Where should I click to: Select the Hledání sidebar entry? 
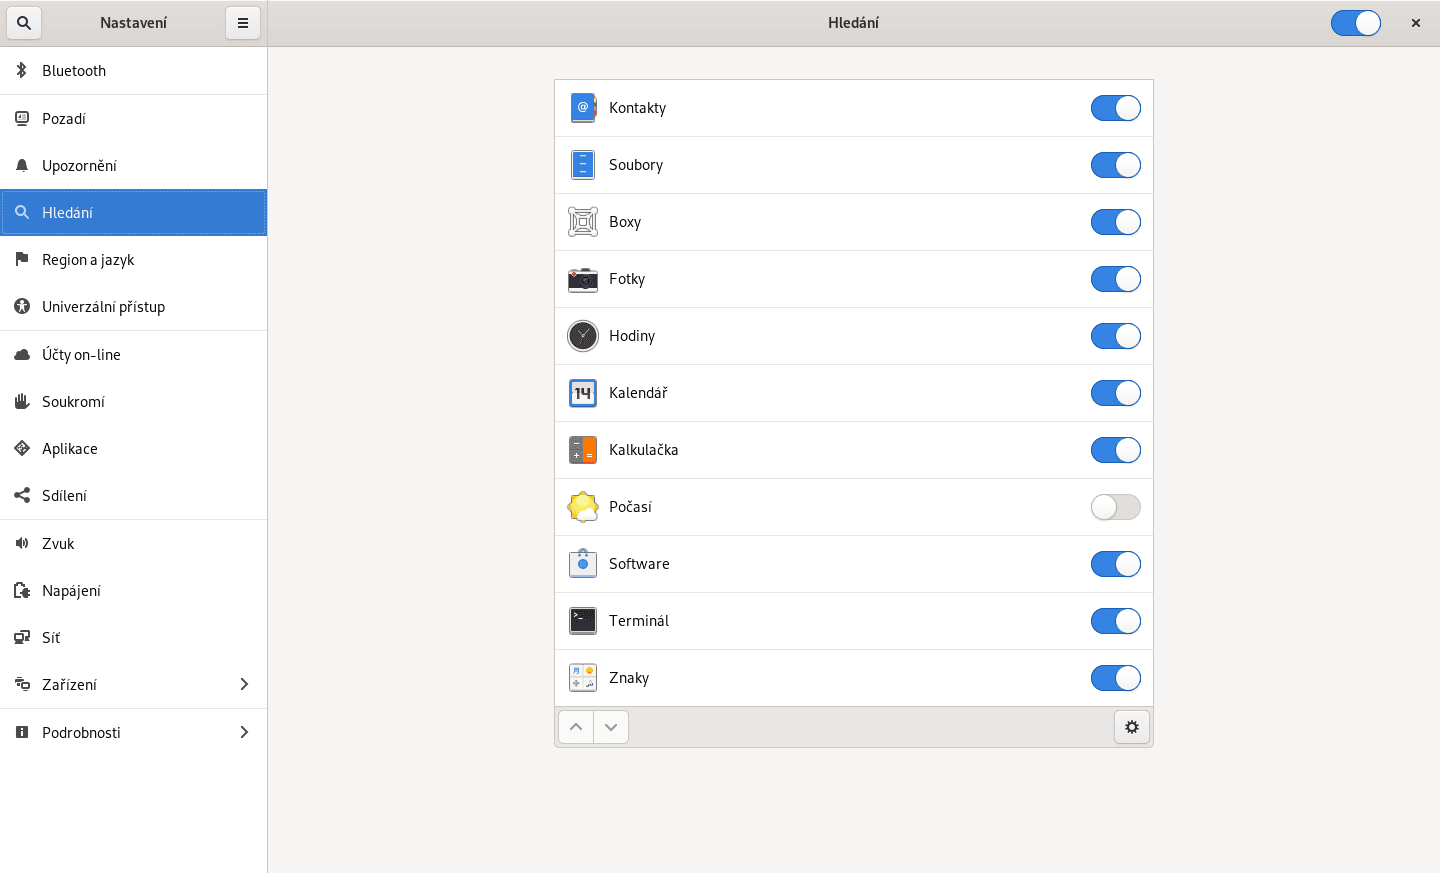coord(133,212)
